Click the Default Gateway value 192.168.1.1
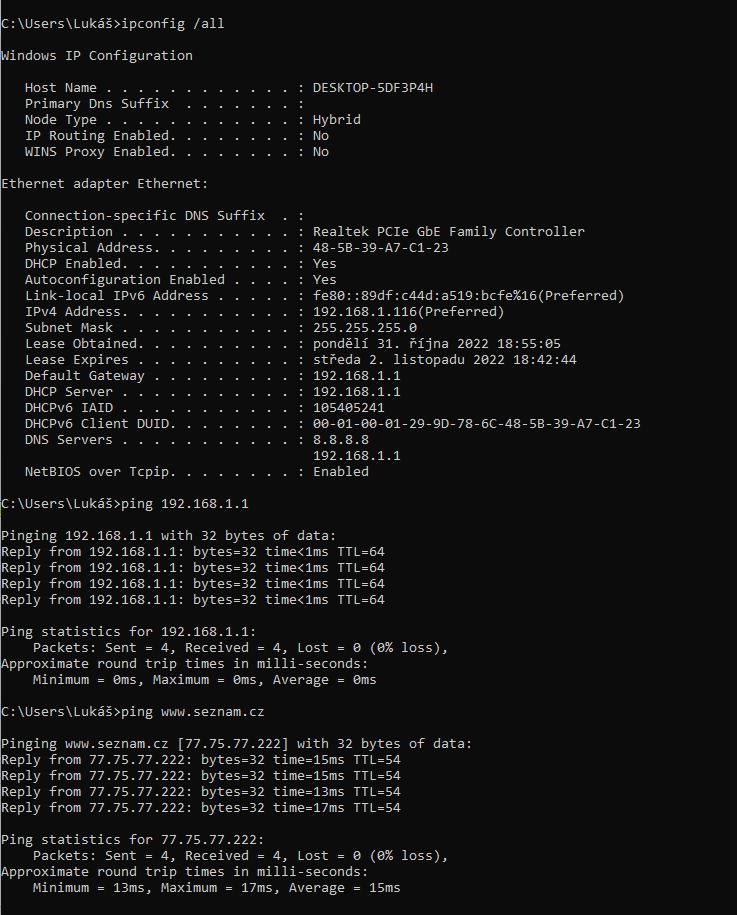Screen dimensions: 737x915 (x=356, y=376)
